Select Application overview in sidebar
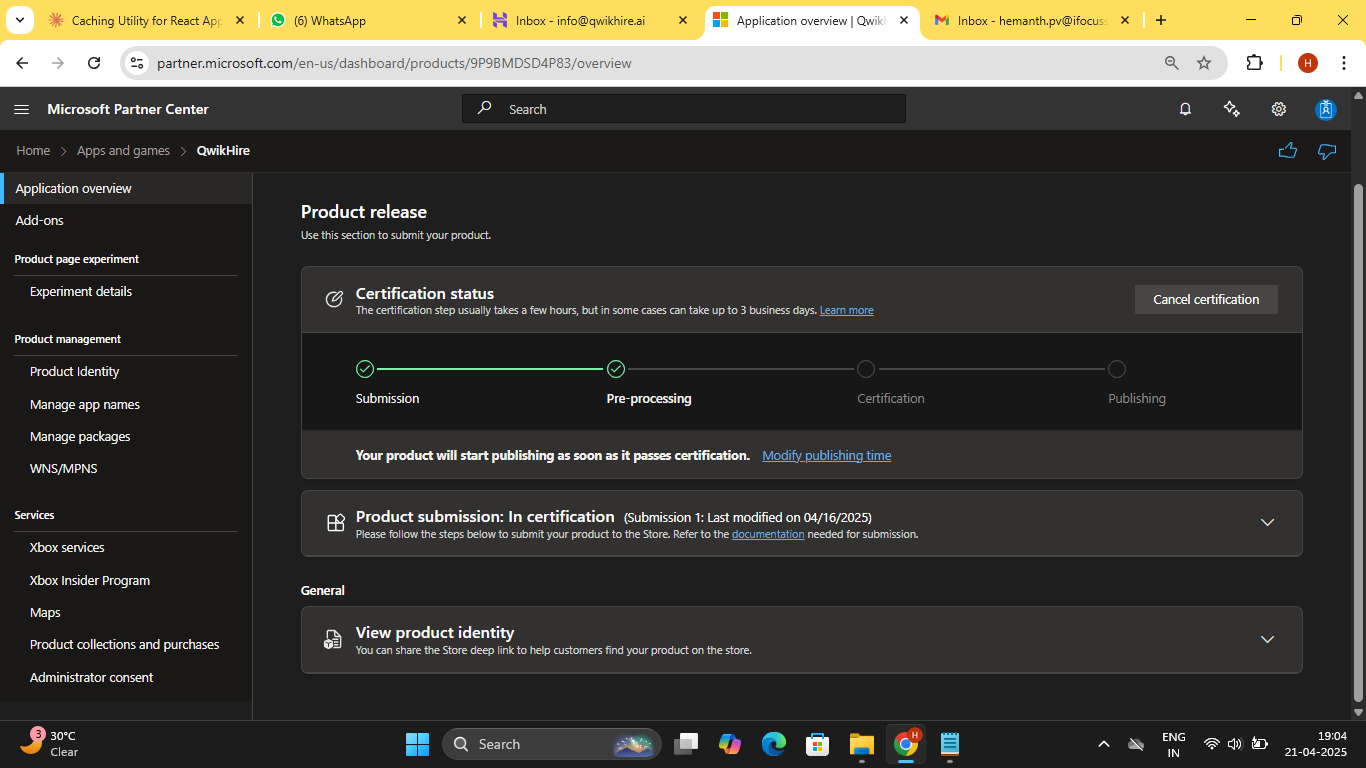 click(126, 188)
